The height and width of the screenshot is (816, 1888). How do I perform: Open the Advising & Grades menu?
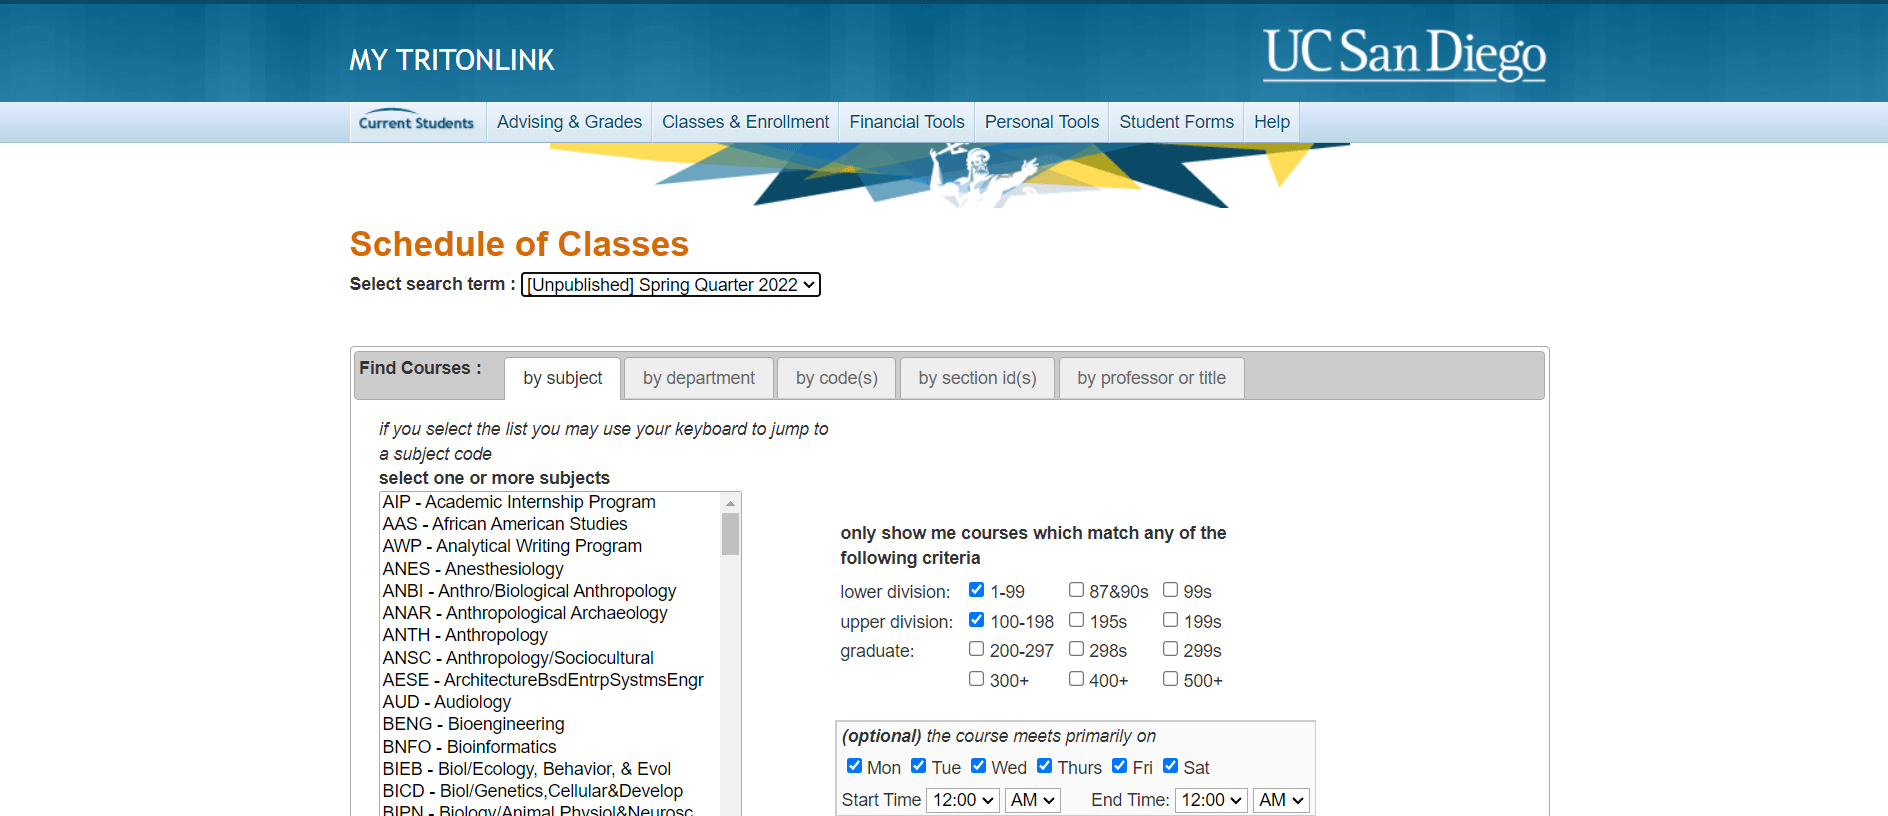(x=569, y=122)
